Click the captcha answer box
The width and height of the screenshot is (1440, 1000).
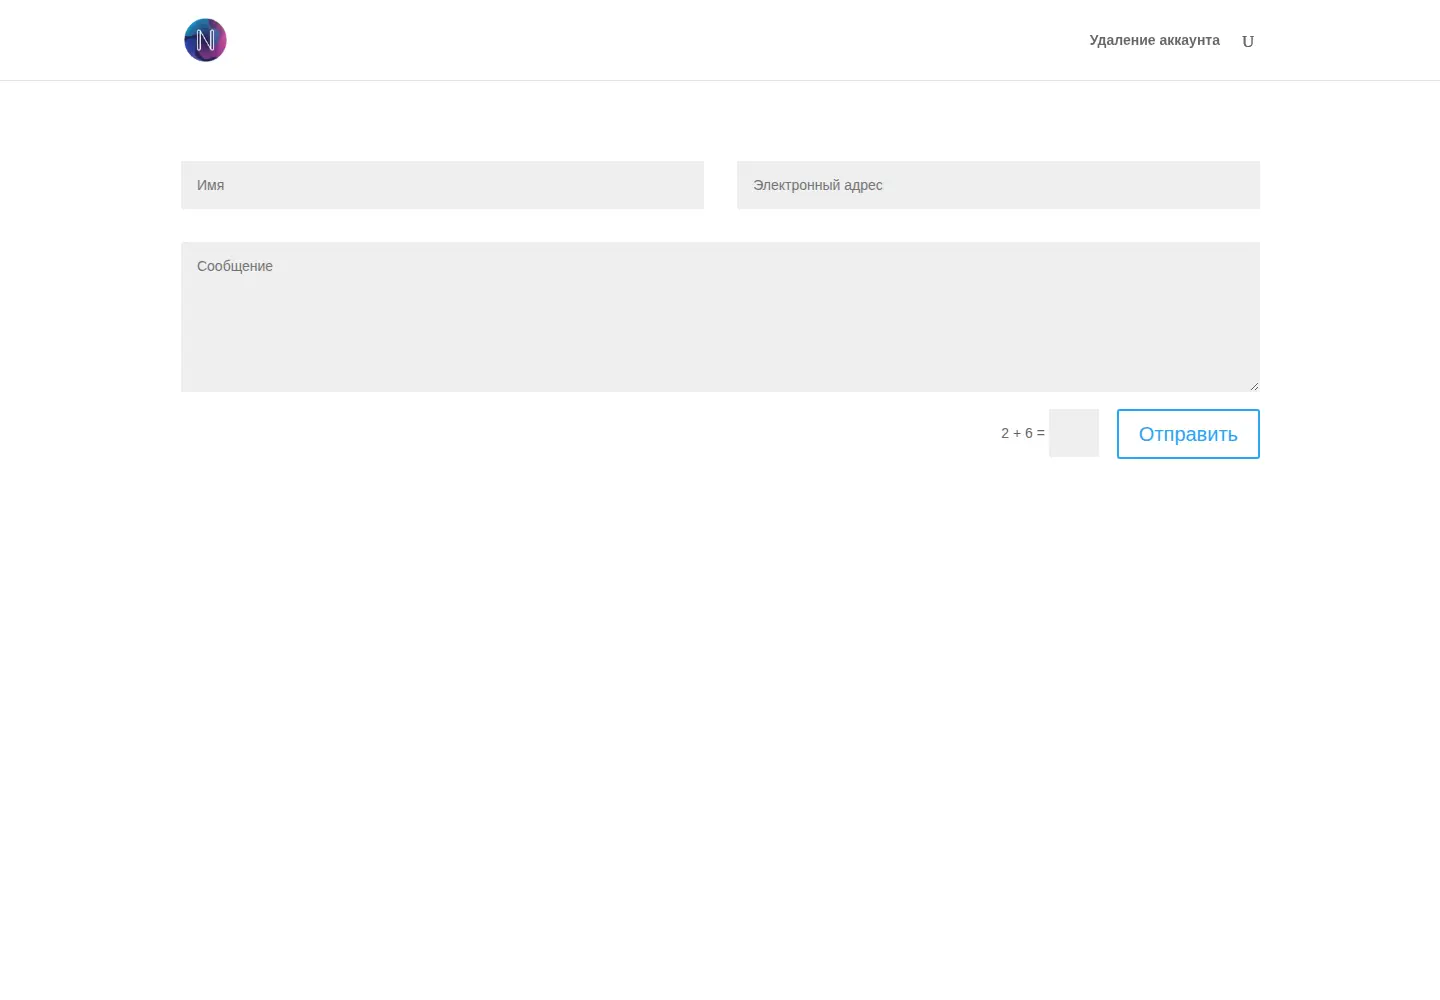click(x=1074, y=433)
